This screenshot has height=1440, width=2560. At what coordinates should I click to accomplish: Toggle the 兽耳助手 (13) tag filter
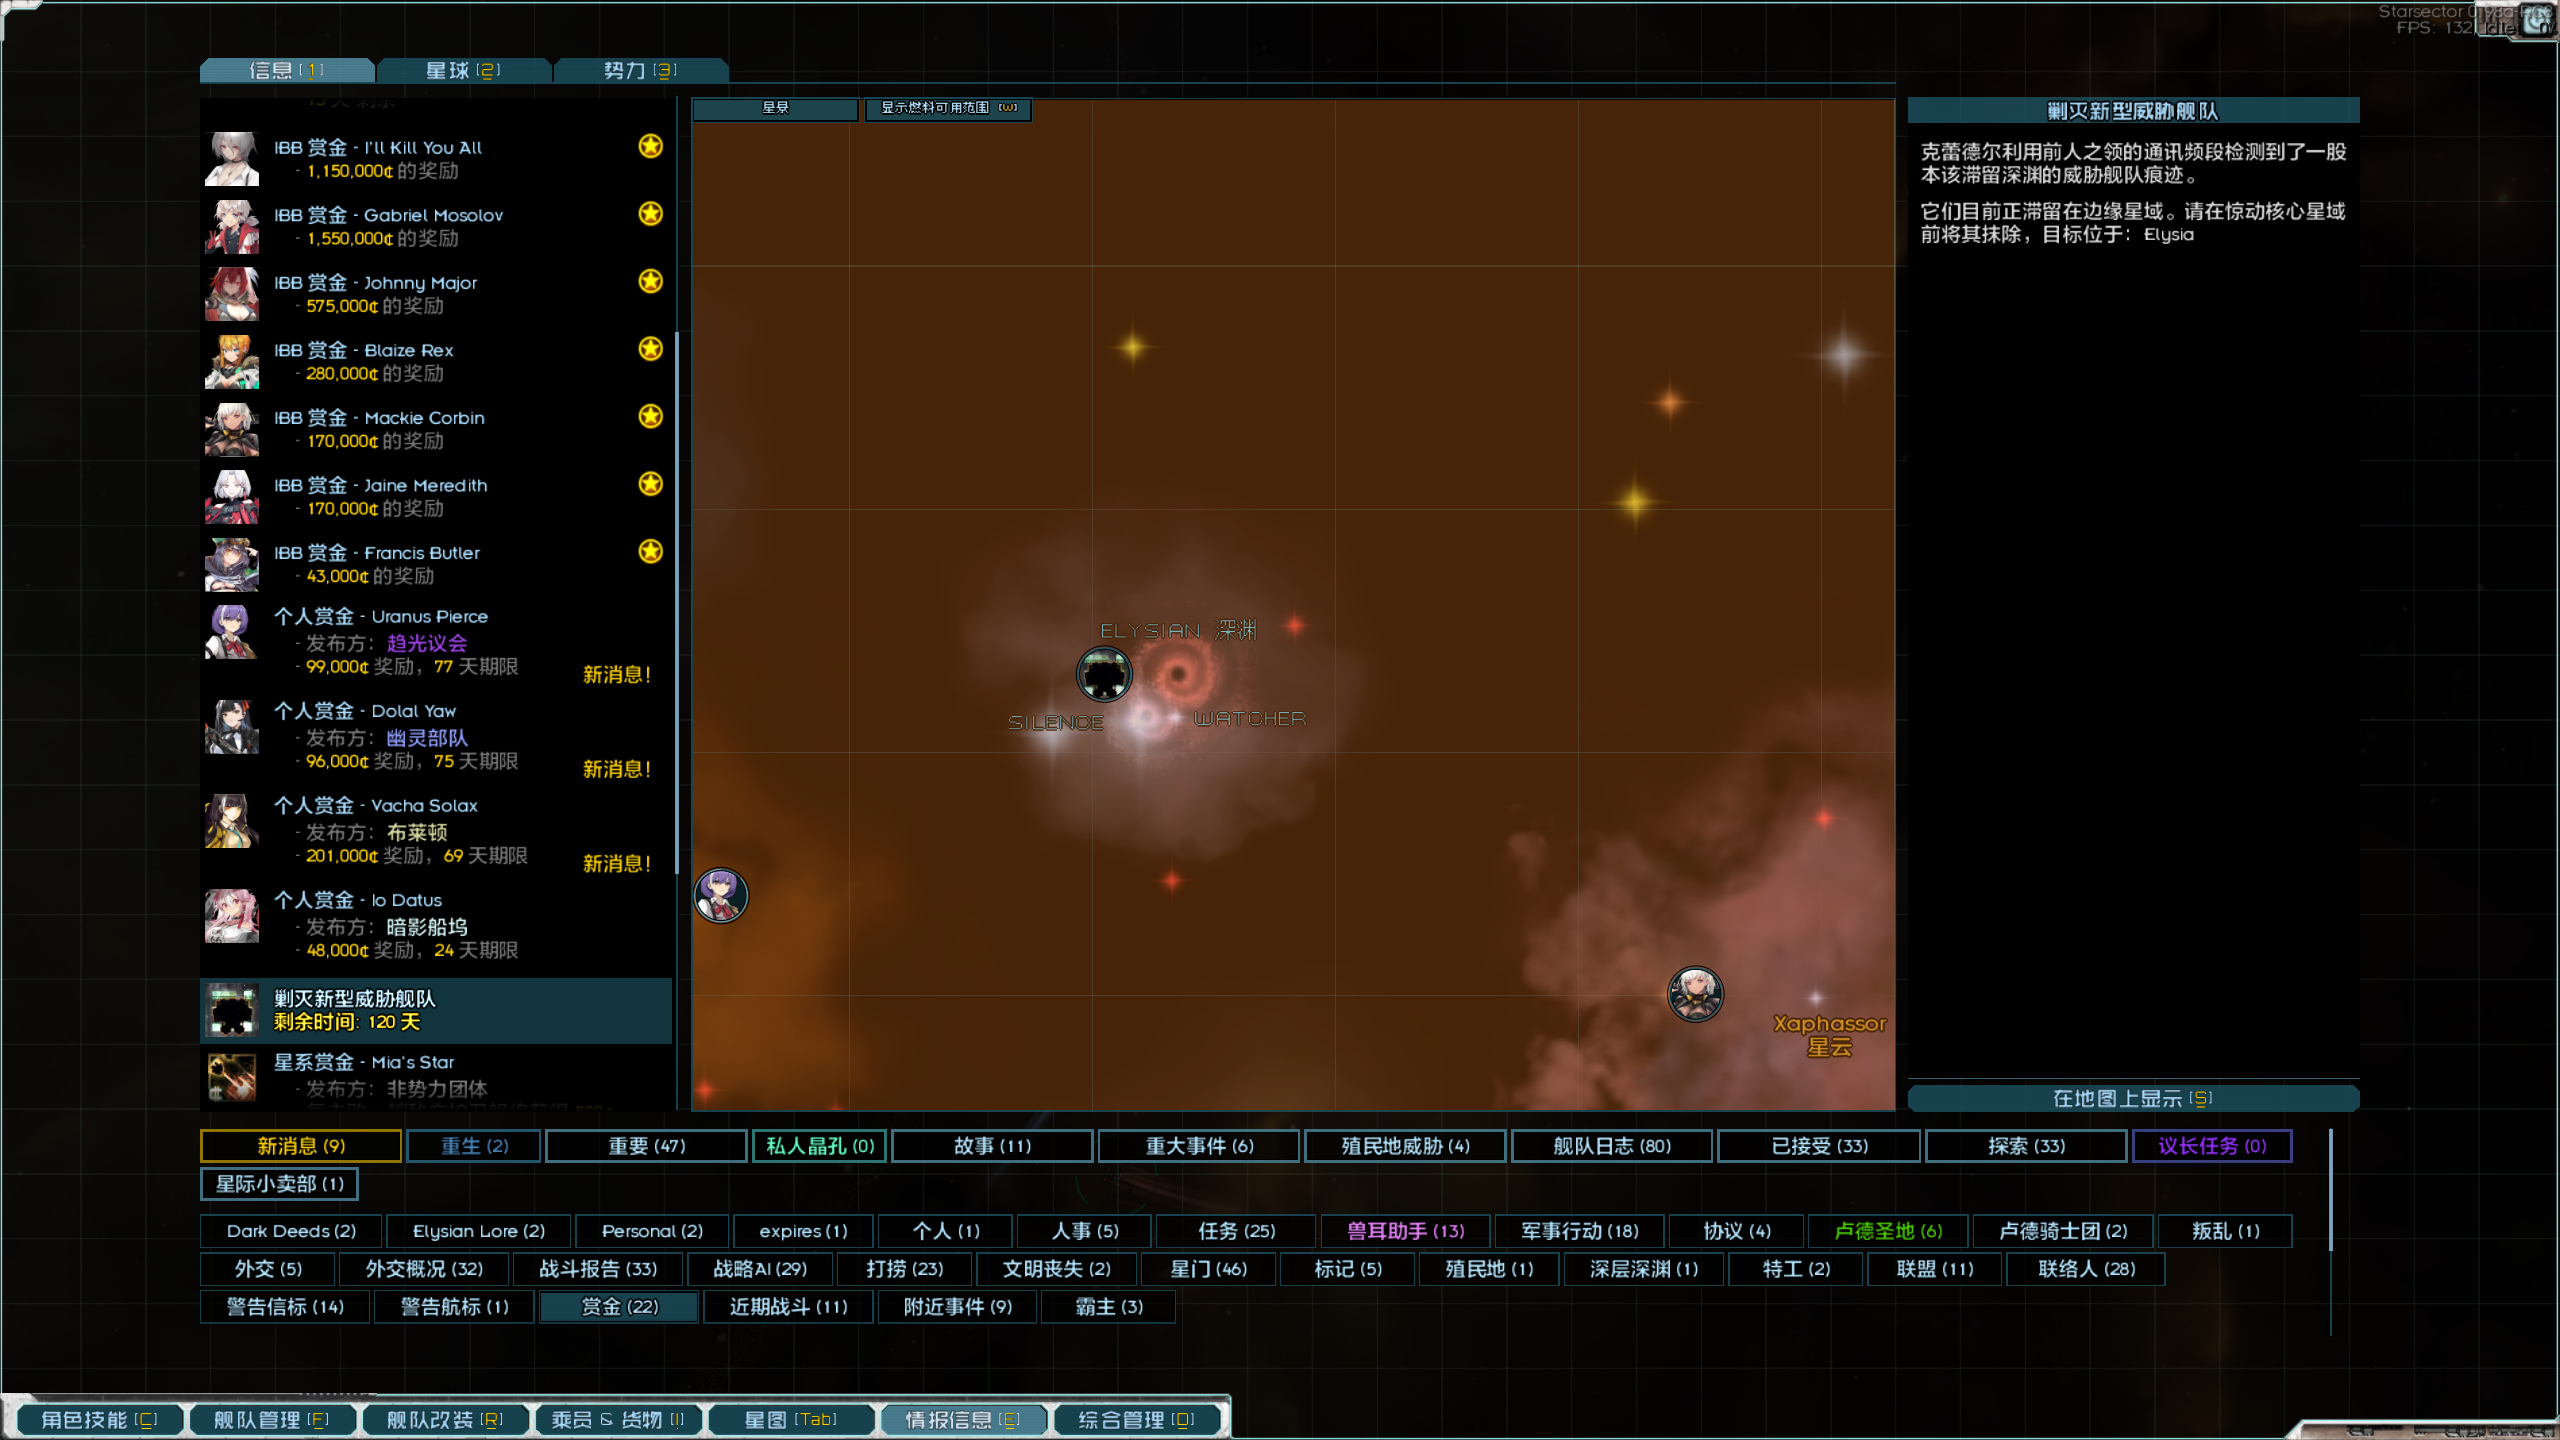point(1405,1231)
